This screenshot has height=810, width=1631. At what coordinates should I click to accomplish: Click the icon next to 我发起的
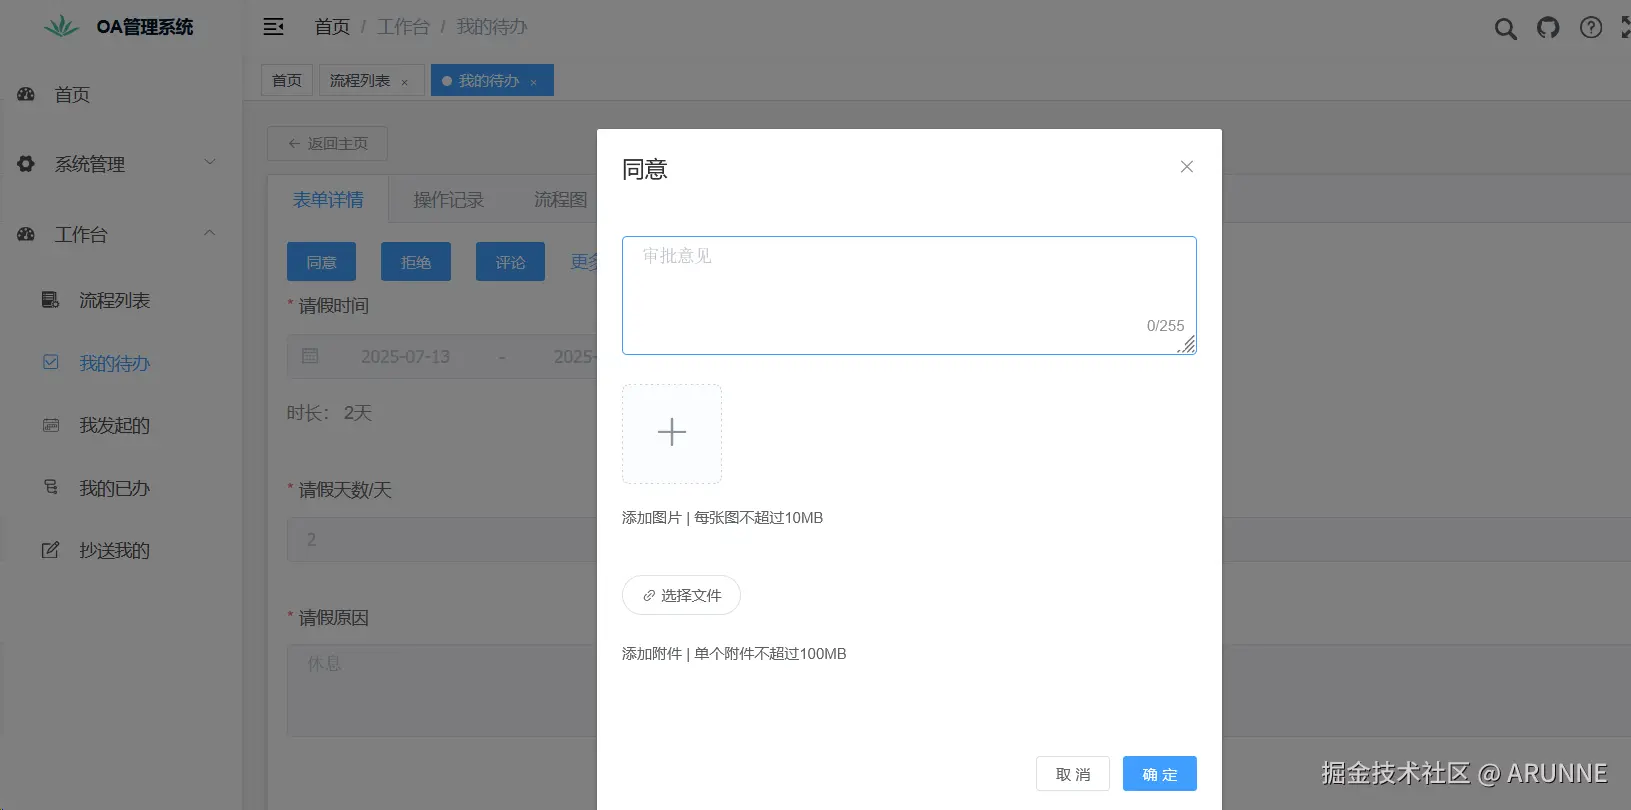(x=51, y=425)
